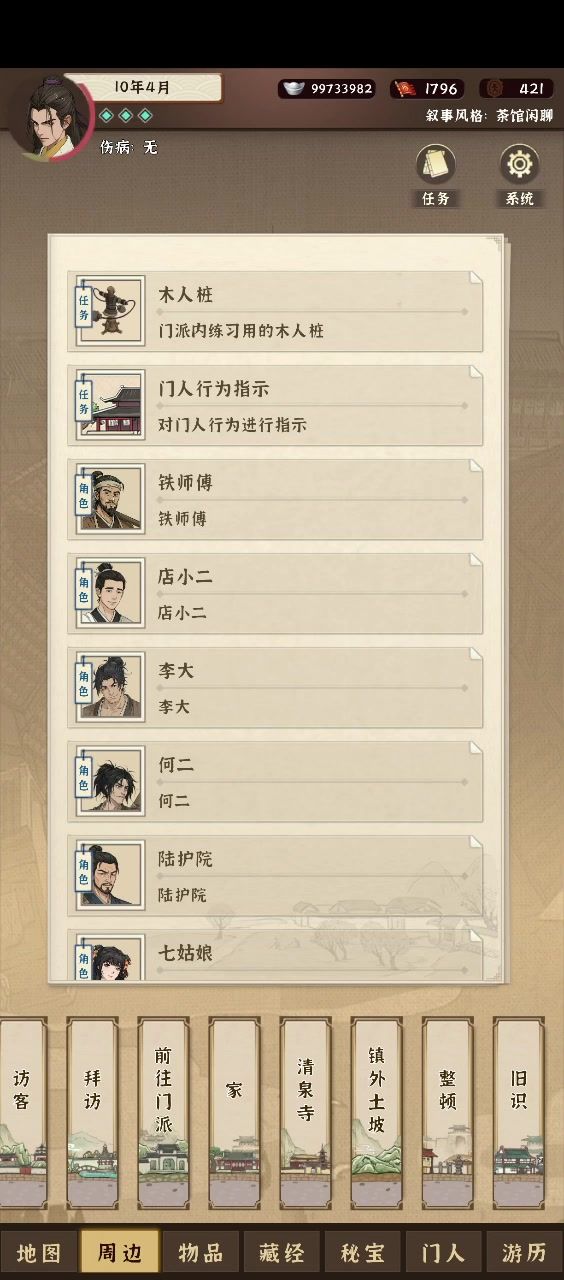Open the 任务 scroll icon
Screen dimensions: 564x1280
click(x=436, y=166)
